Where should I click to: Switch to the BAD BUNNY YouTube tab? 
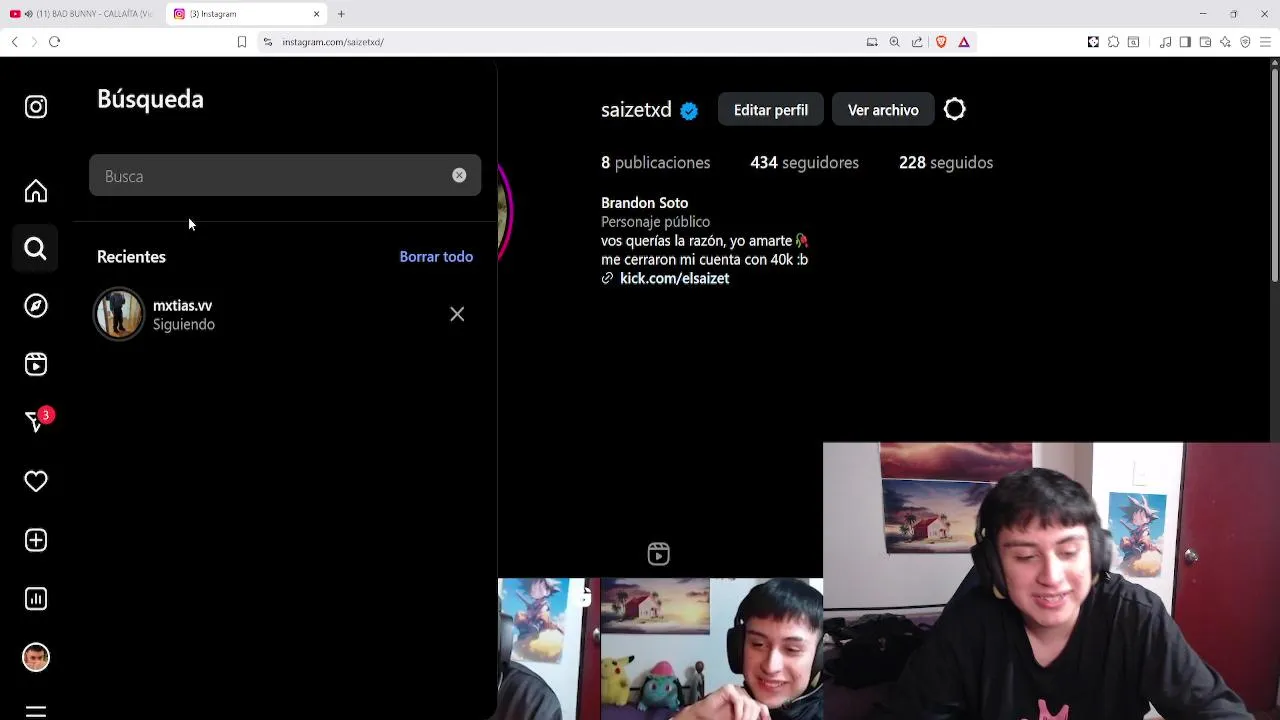point(82,14)
